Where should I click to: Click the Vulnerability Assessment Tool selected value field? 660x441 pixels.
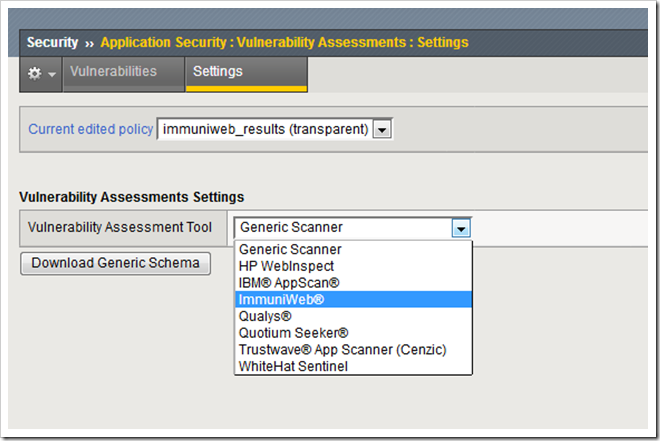point(342,228)
